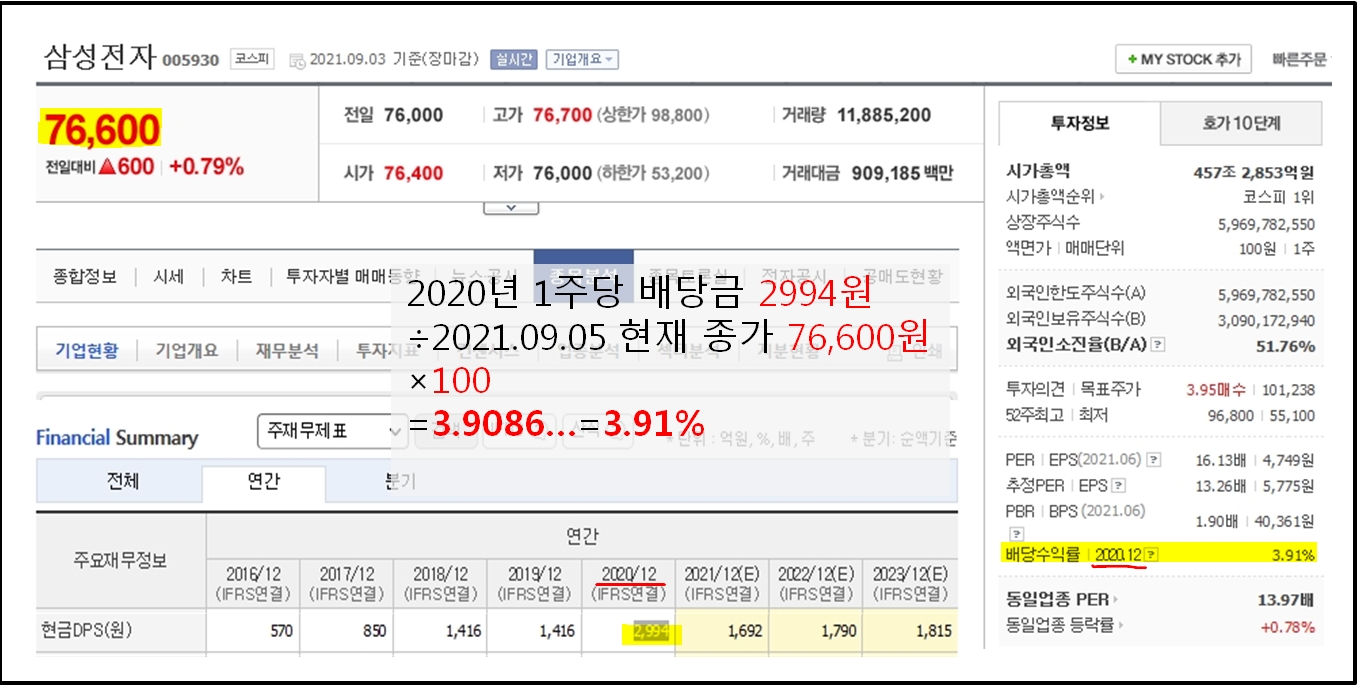The width and height of the screenshot is (1359, 686).
Task: Click the 동일업종 등락률 link
Action: tap(1060, 626)
